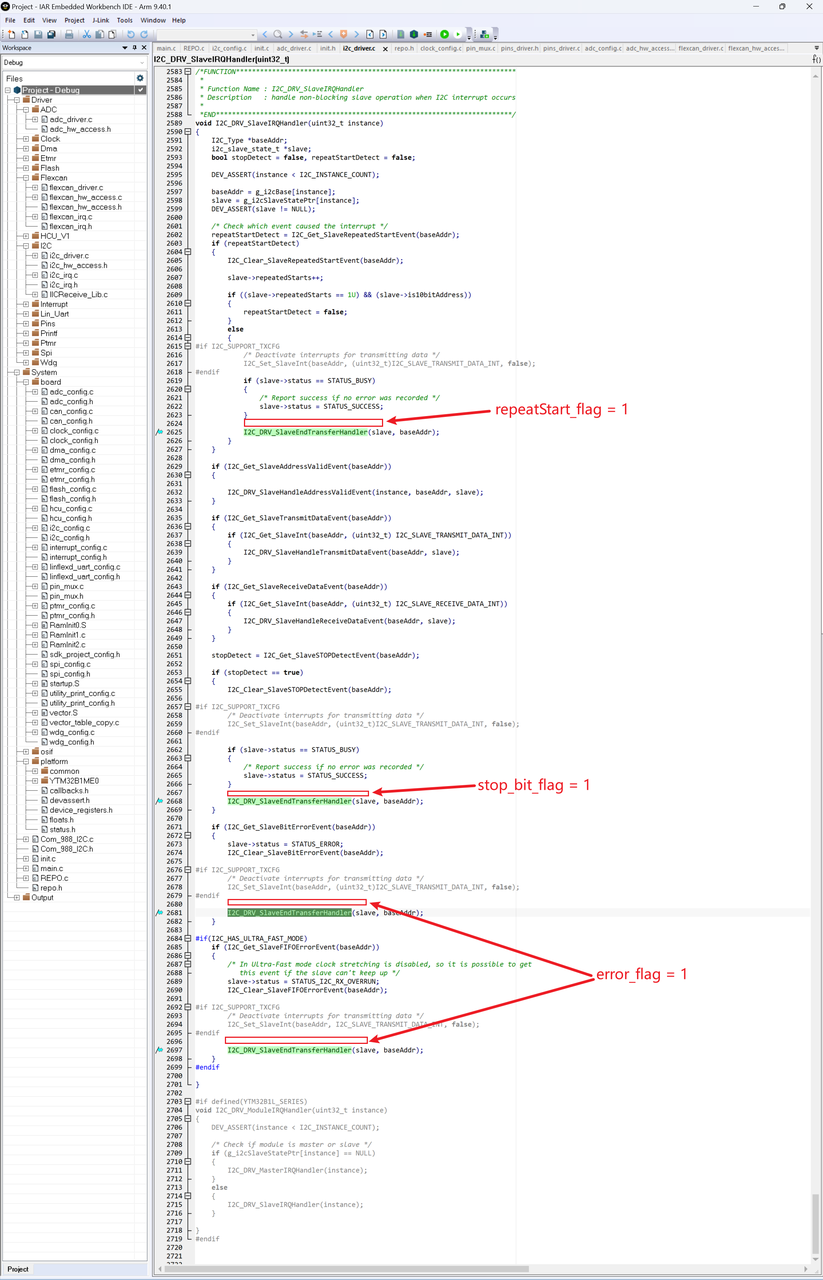Click the Cut scissors icon
The image size is (823, 1280).
[86, 34]
